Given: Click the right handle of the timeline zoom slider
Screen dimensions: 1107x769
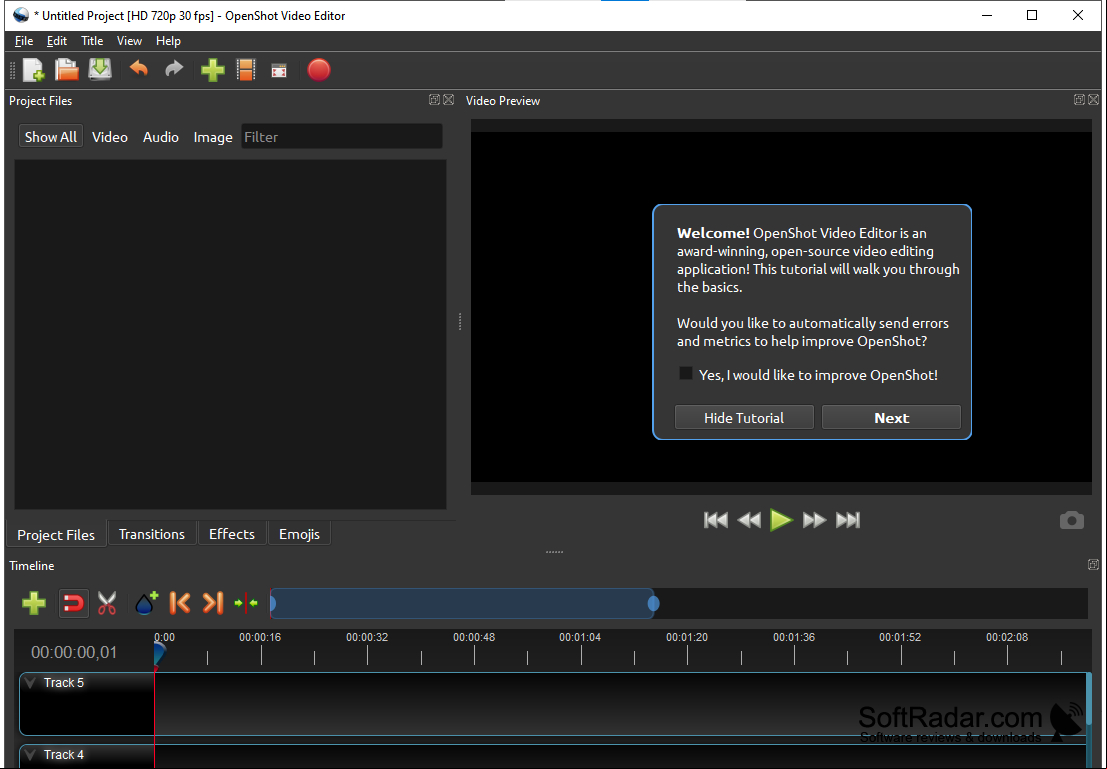Looking at the screenshot, I should pyautogui.click(x=654, y=604).
